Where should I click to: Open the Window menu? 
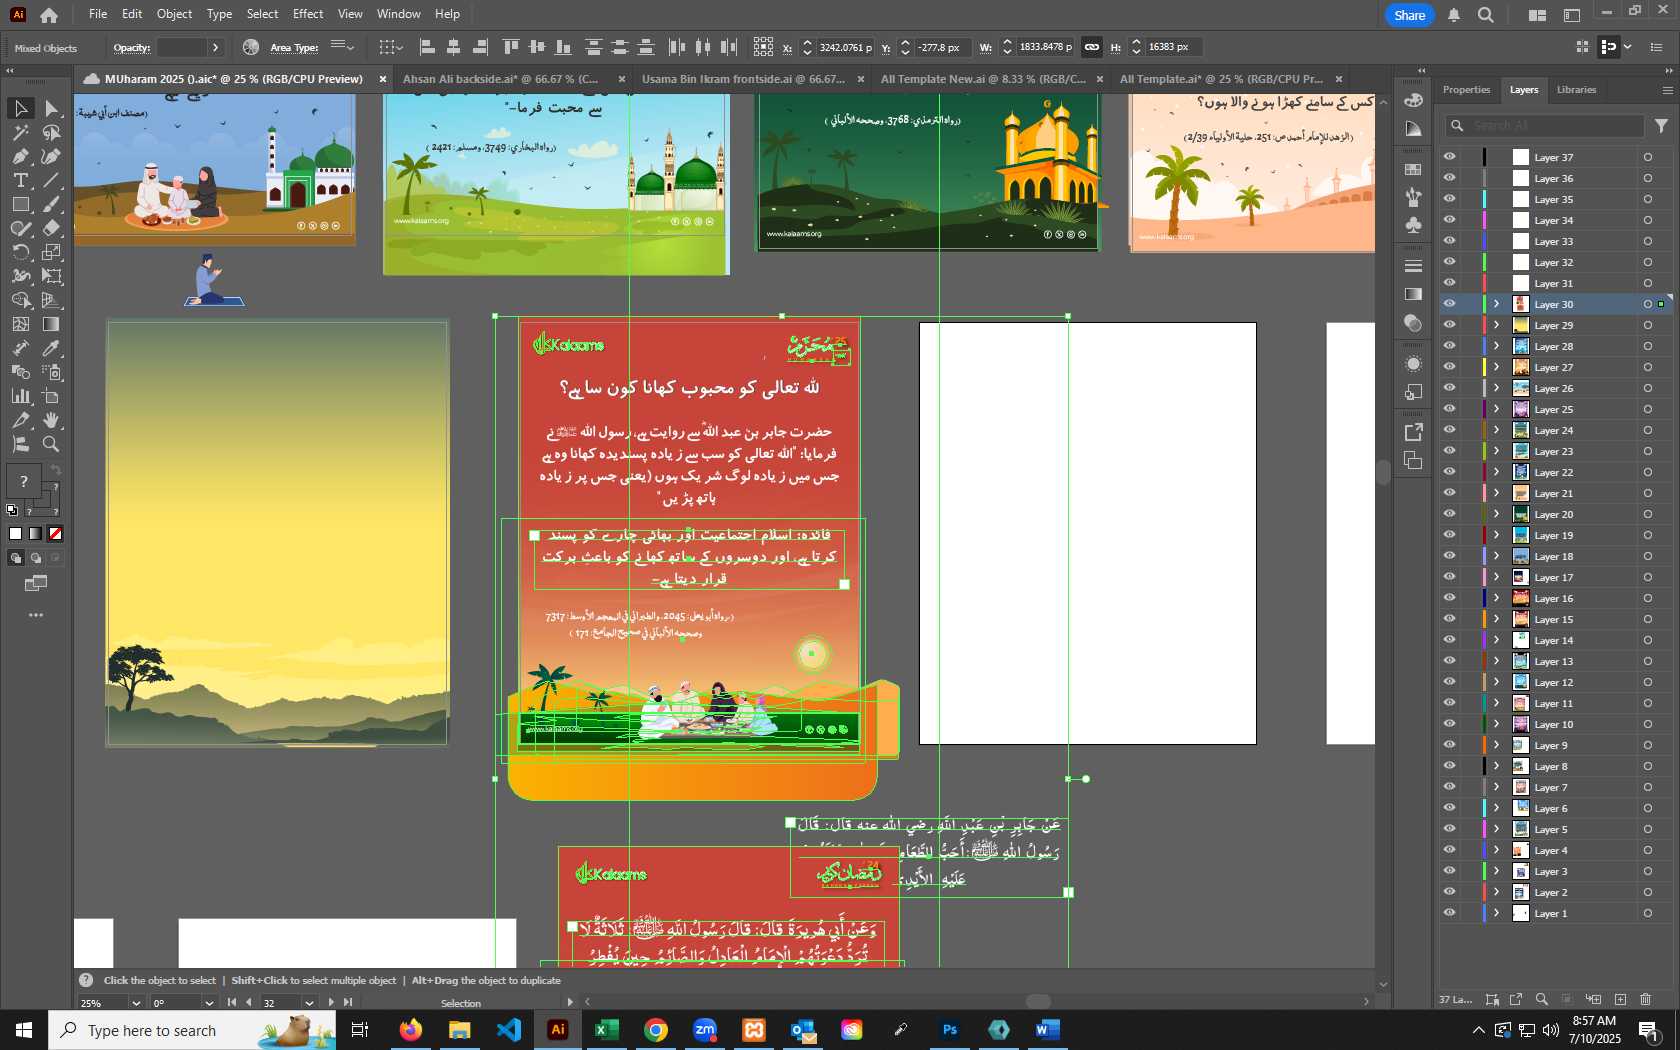[399, 14]
